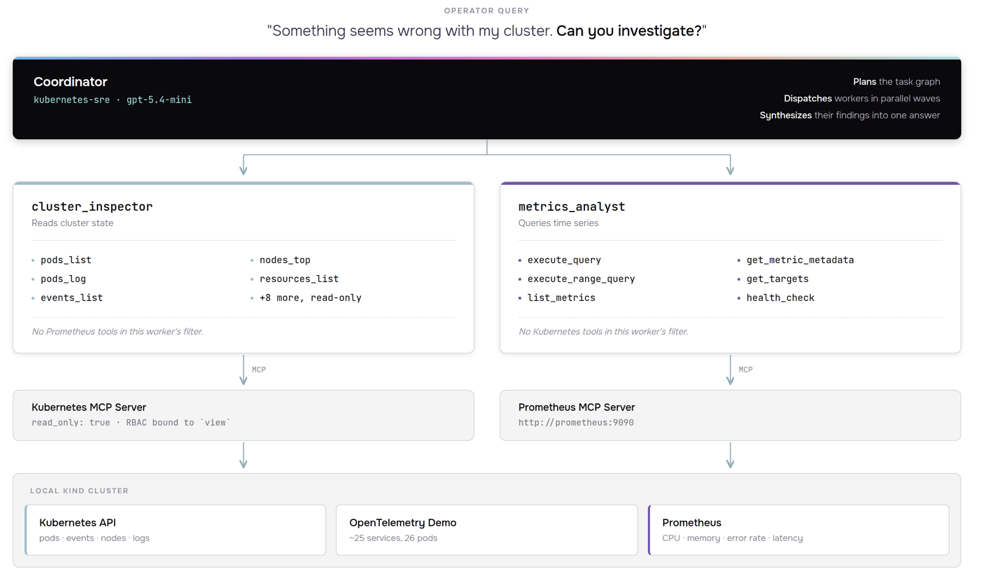Click 'pods · events · nodes · logs' text
Screen dimensions: 990x586
pos(94,538)
